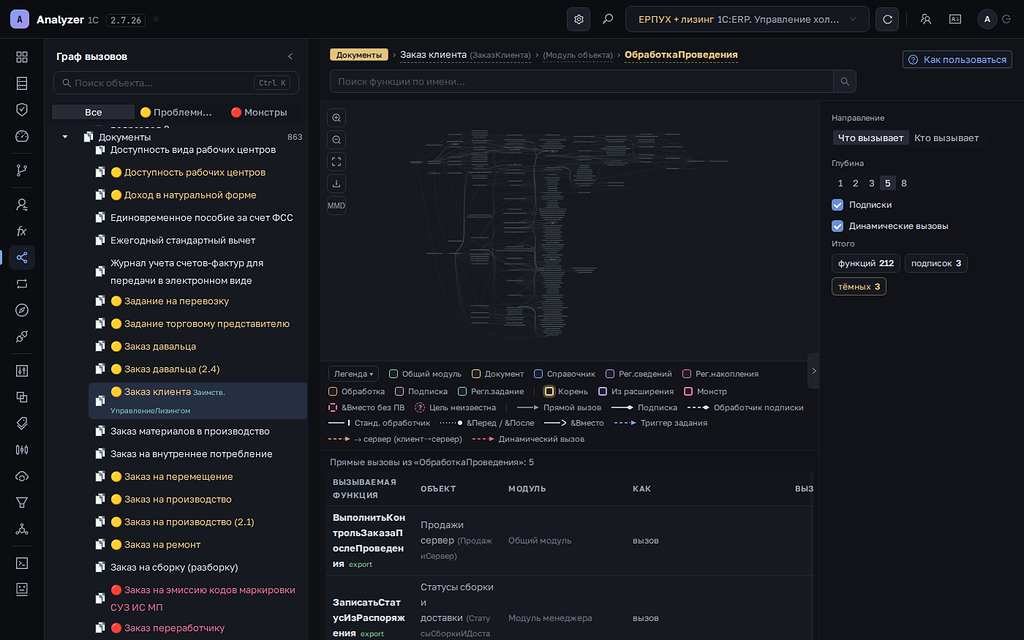Click the тёмных 3 summary badge

coord(859,287)
